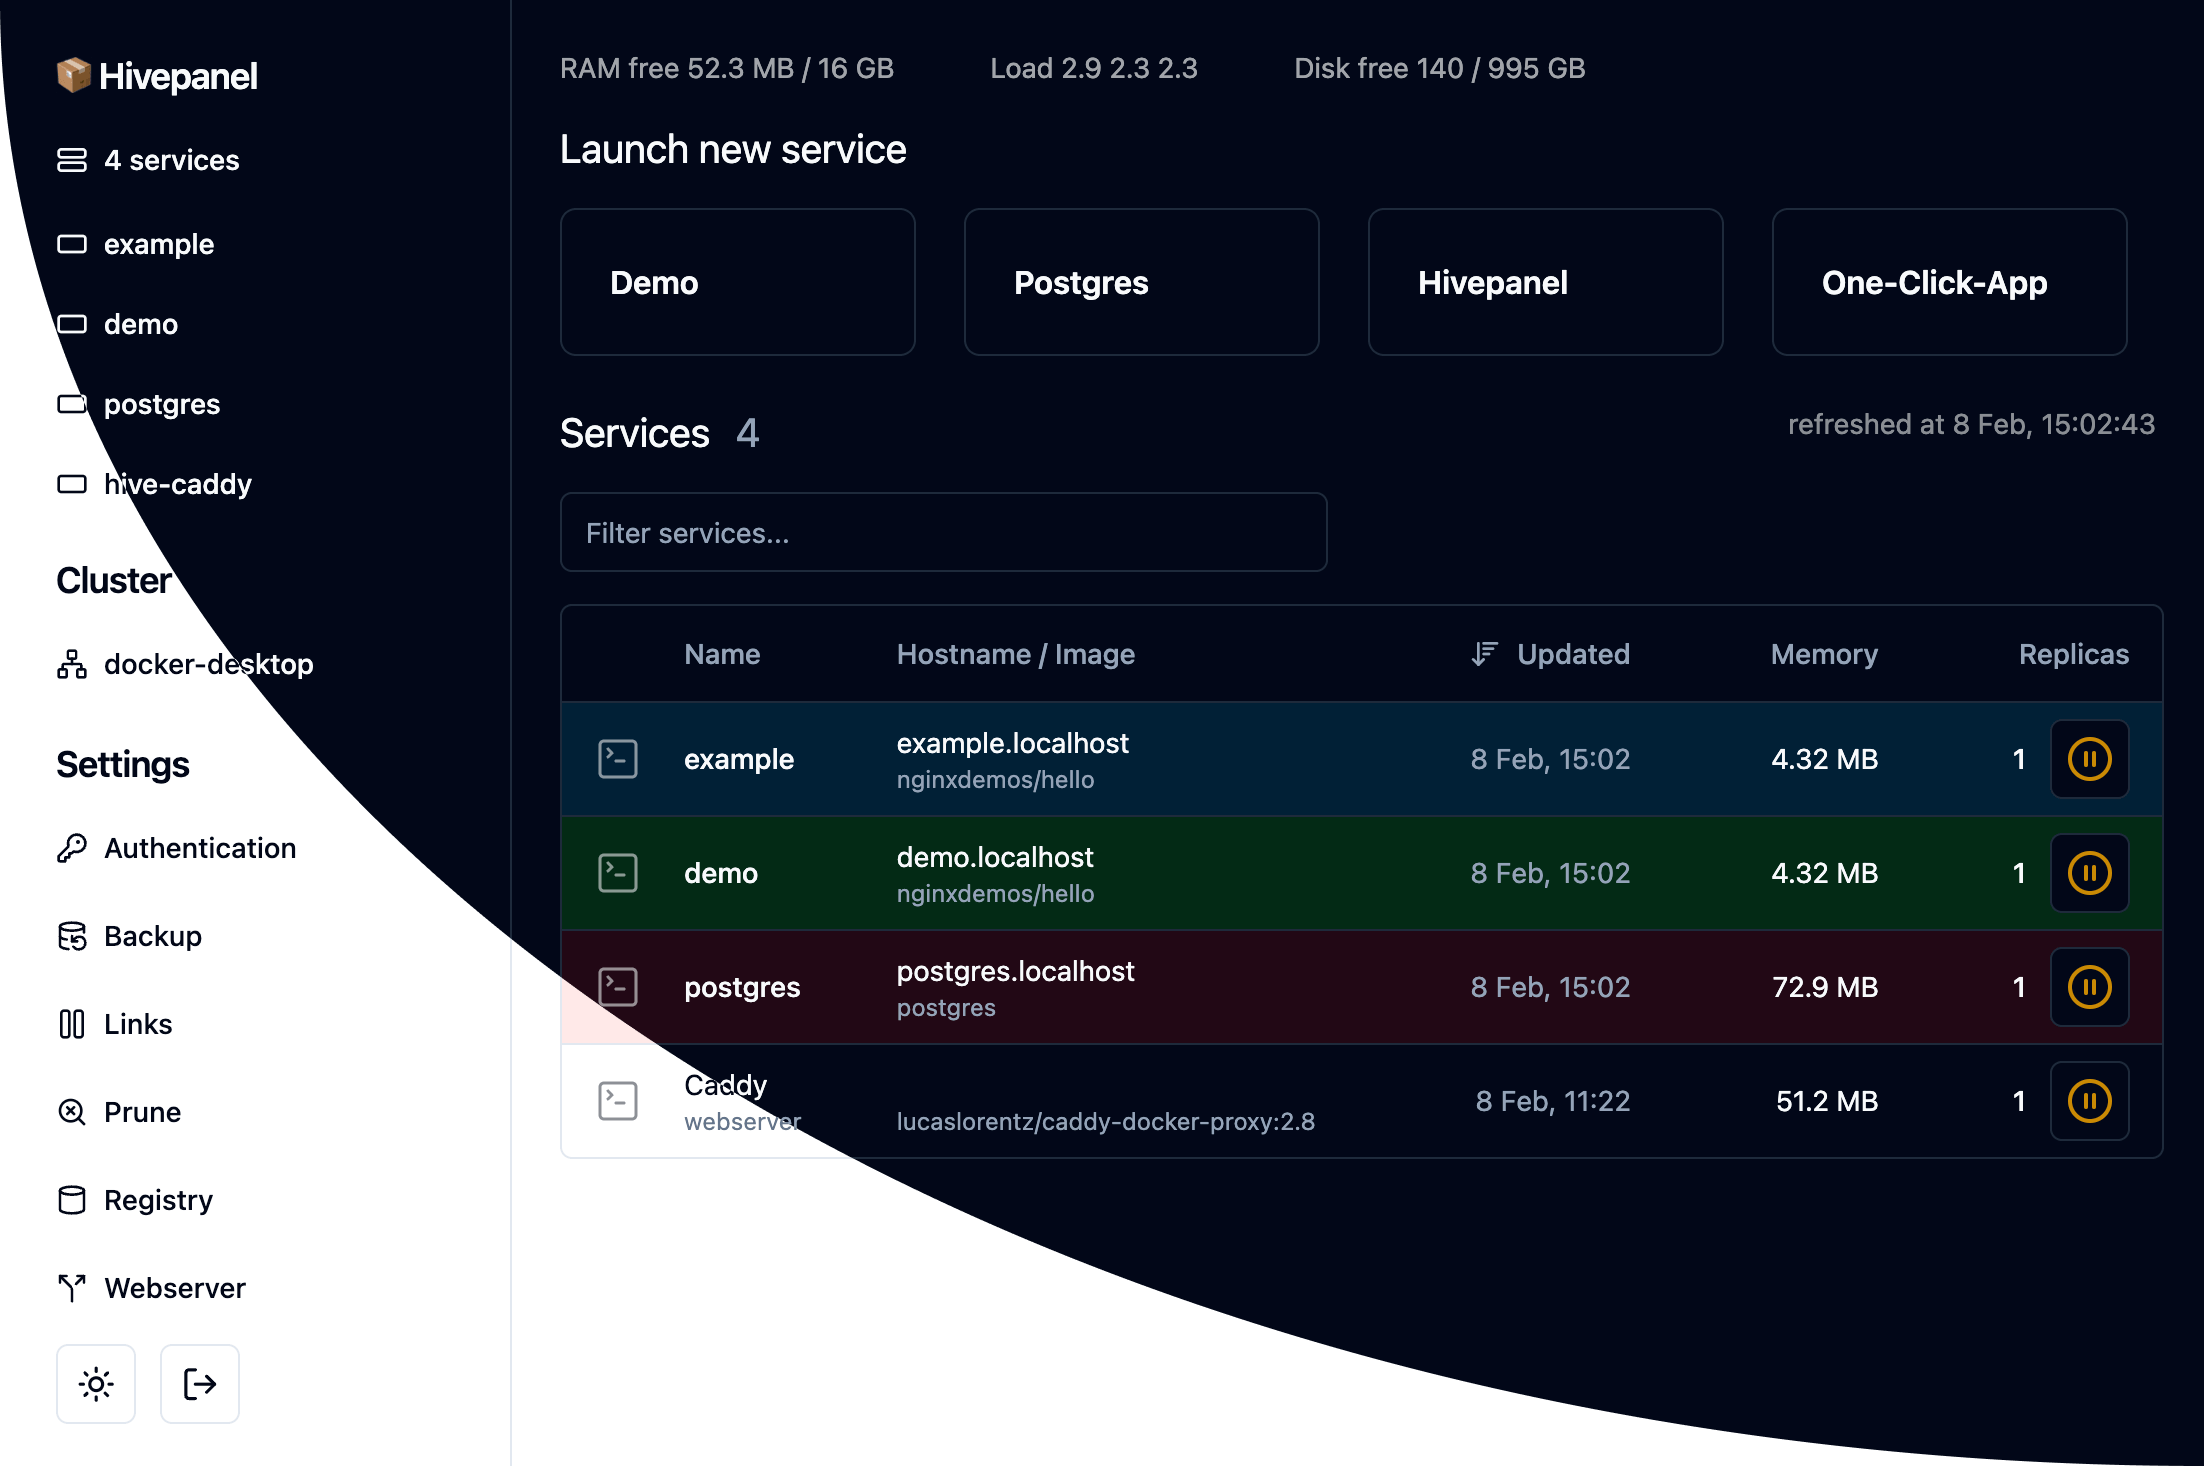Sort services by Memory column
This screenshot has width=2204, height=1466.
pyautogui.click(x=1824, y=654)
